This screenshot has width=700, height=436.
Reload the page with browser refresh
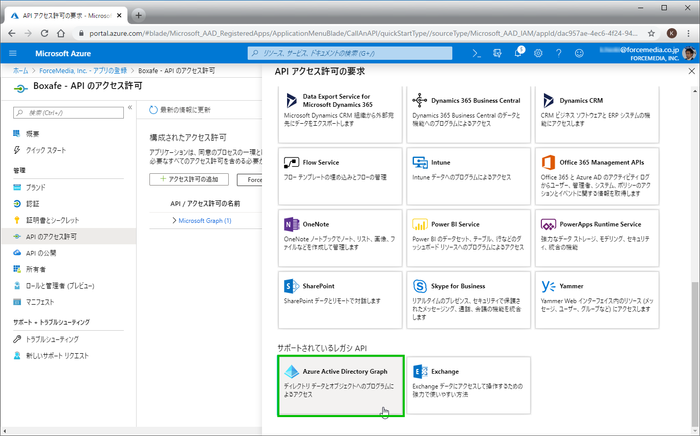point(44,33)
